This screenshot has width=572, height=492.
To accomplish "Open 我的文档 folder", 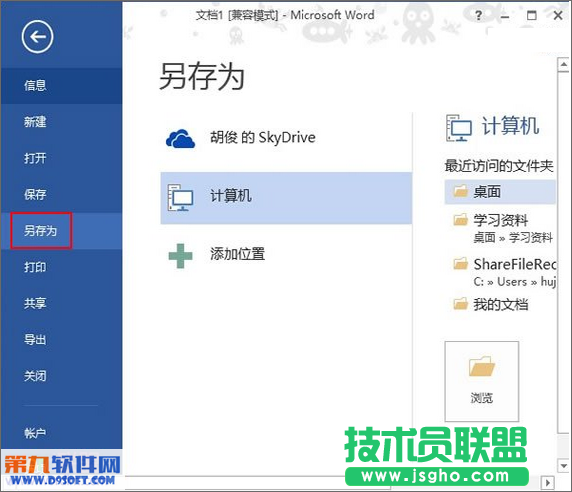I will tap(500, 305).
